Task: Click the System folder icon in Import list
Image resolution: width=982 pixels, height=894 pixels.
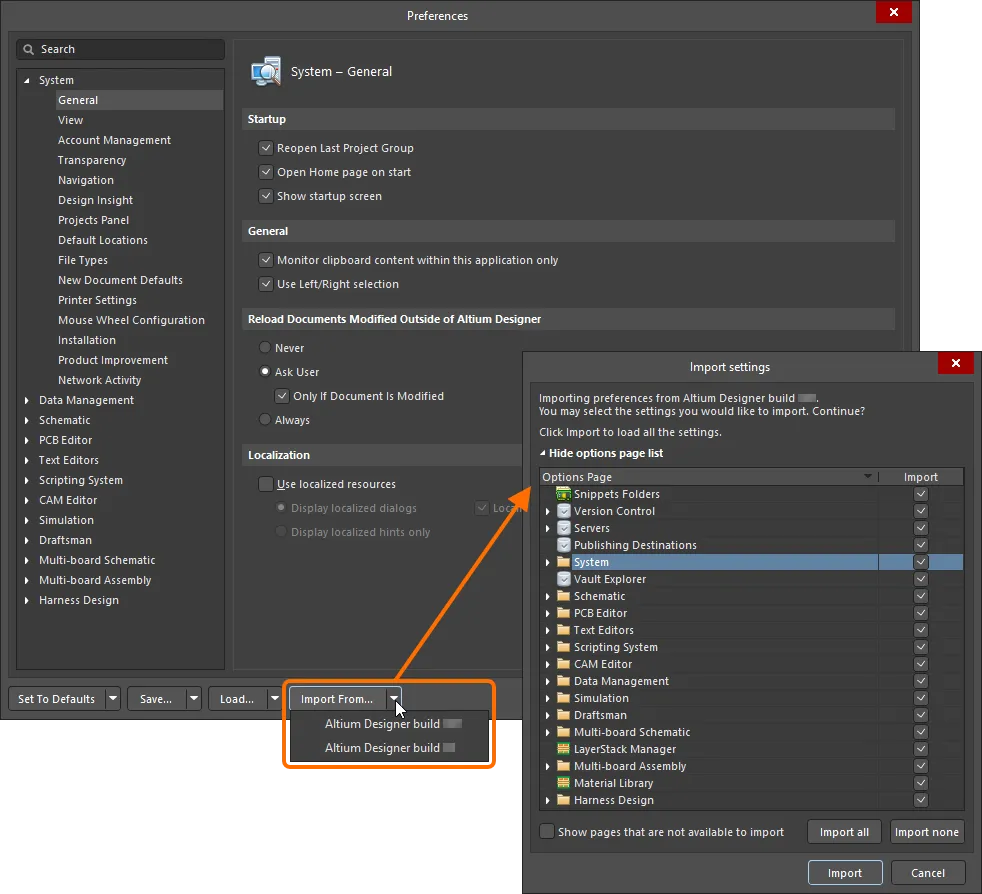Action: click(563, 561)
